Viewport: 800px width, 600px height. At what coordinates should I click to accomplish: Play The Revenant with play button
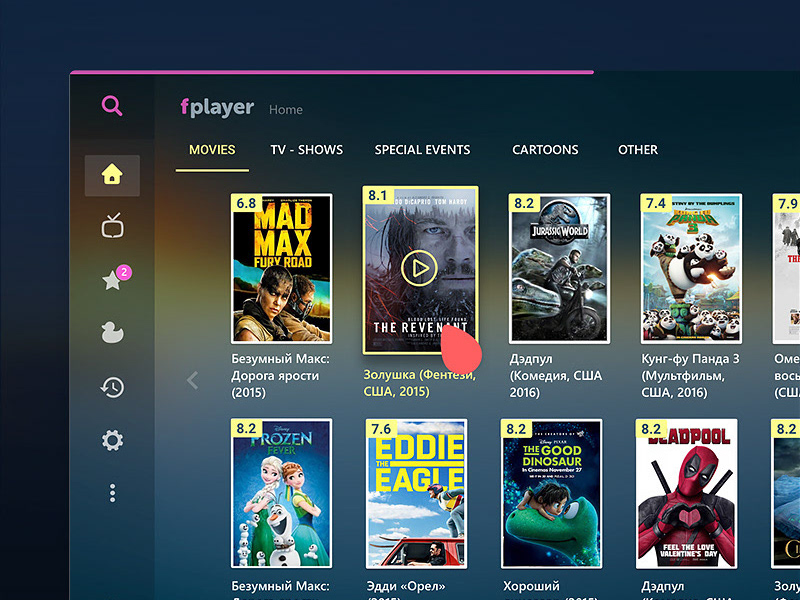[419, 267]
